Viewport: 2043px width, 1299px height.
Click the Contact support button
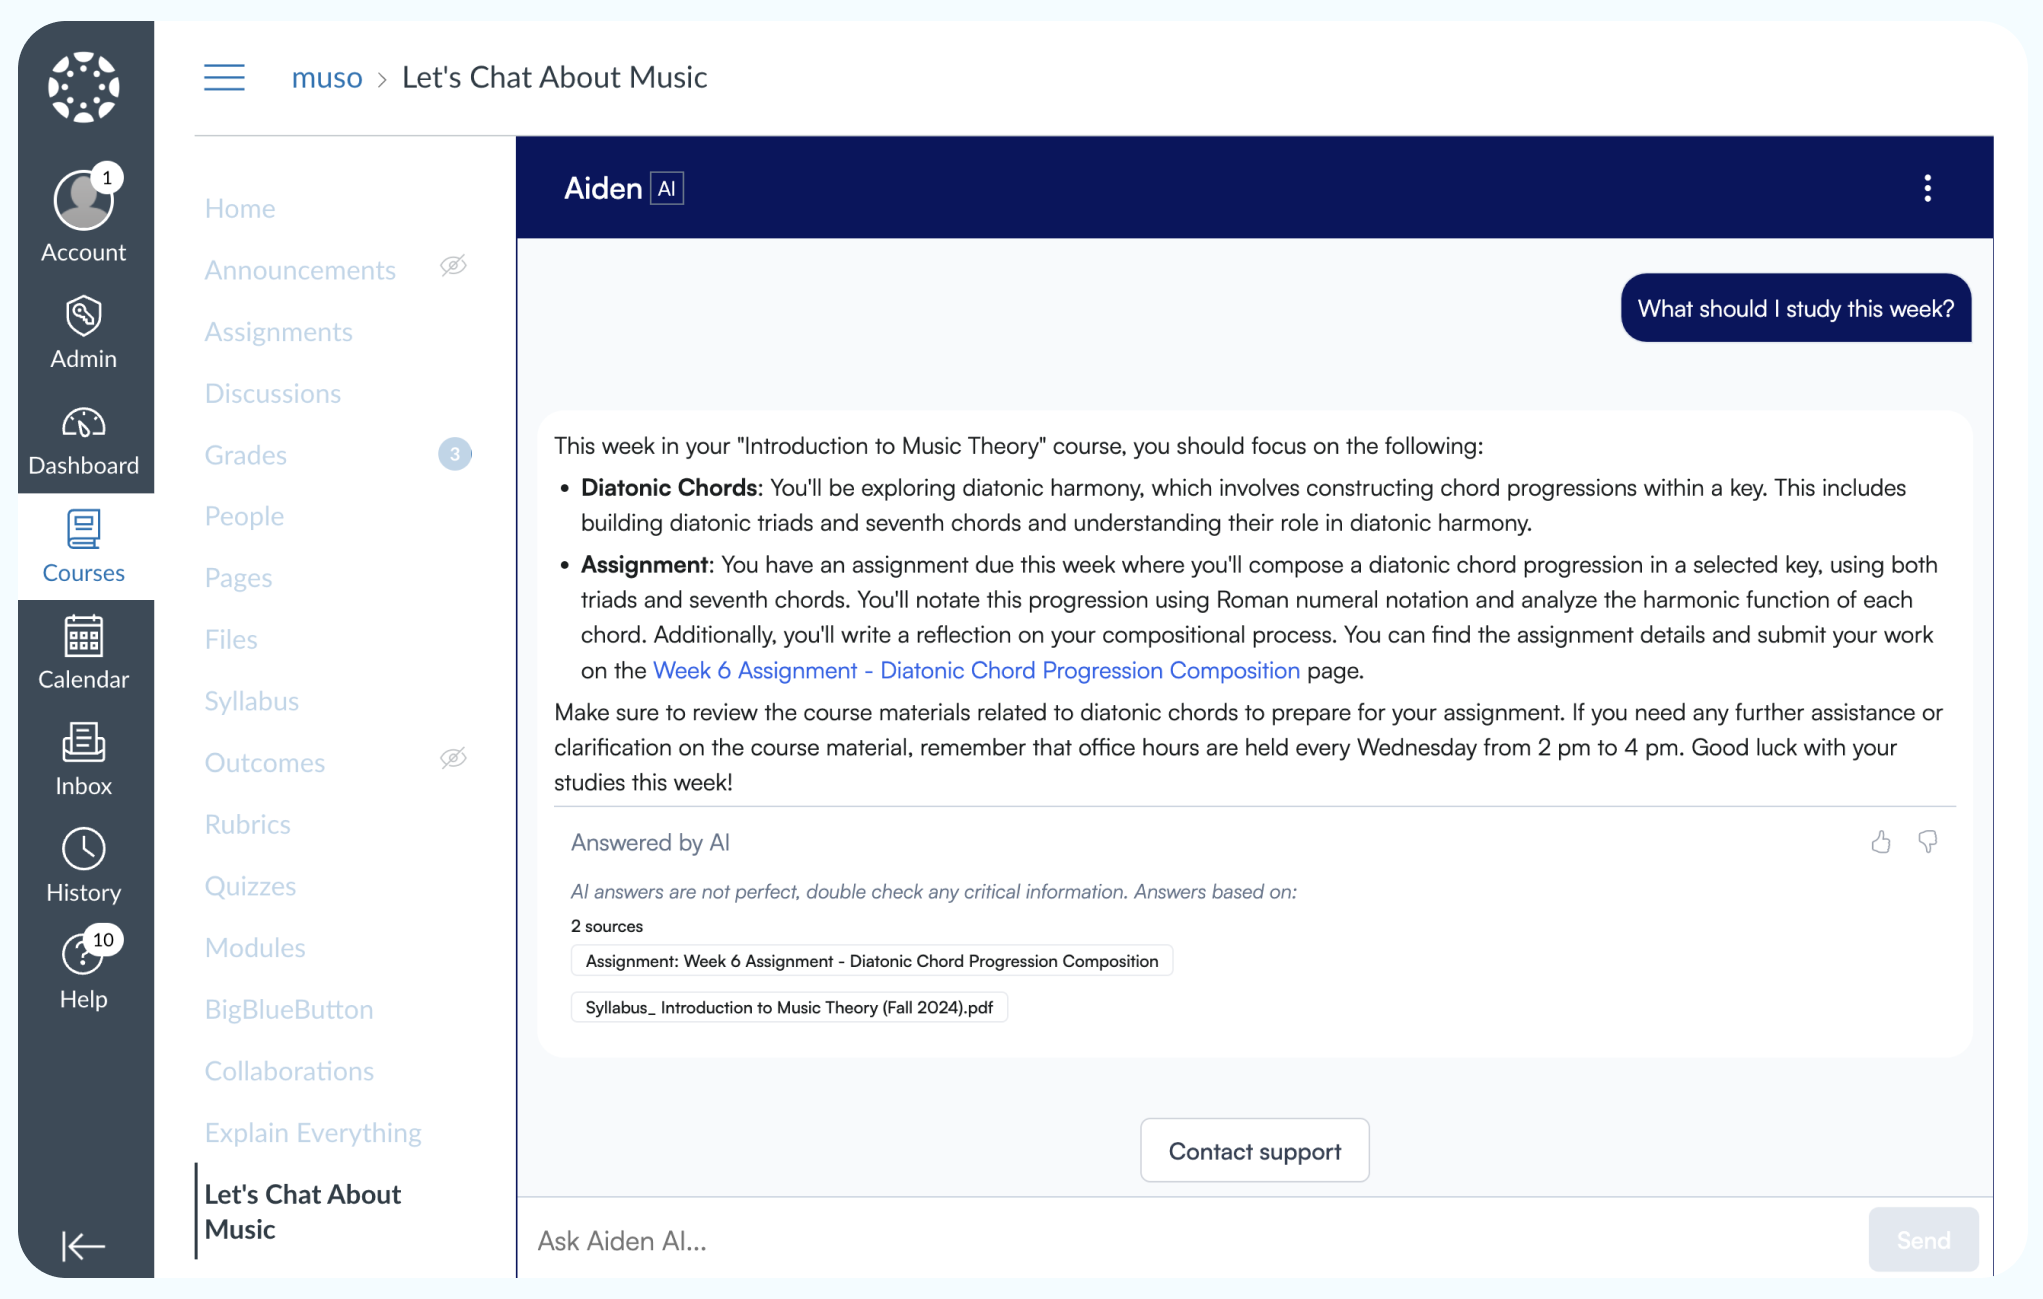[1254, 1151]
